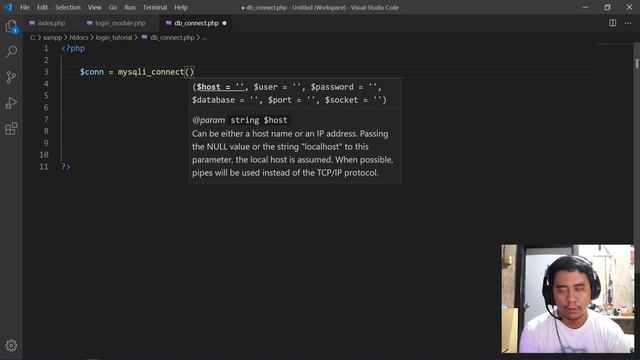Click line number 10 in the gutter
This screenshot has height=360, width=640.
[44, 155]
